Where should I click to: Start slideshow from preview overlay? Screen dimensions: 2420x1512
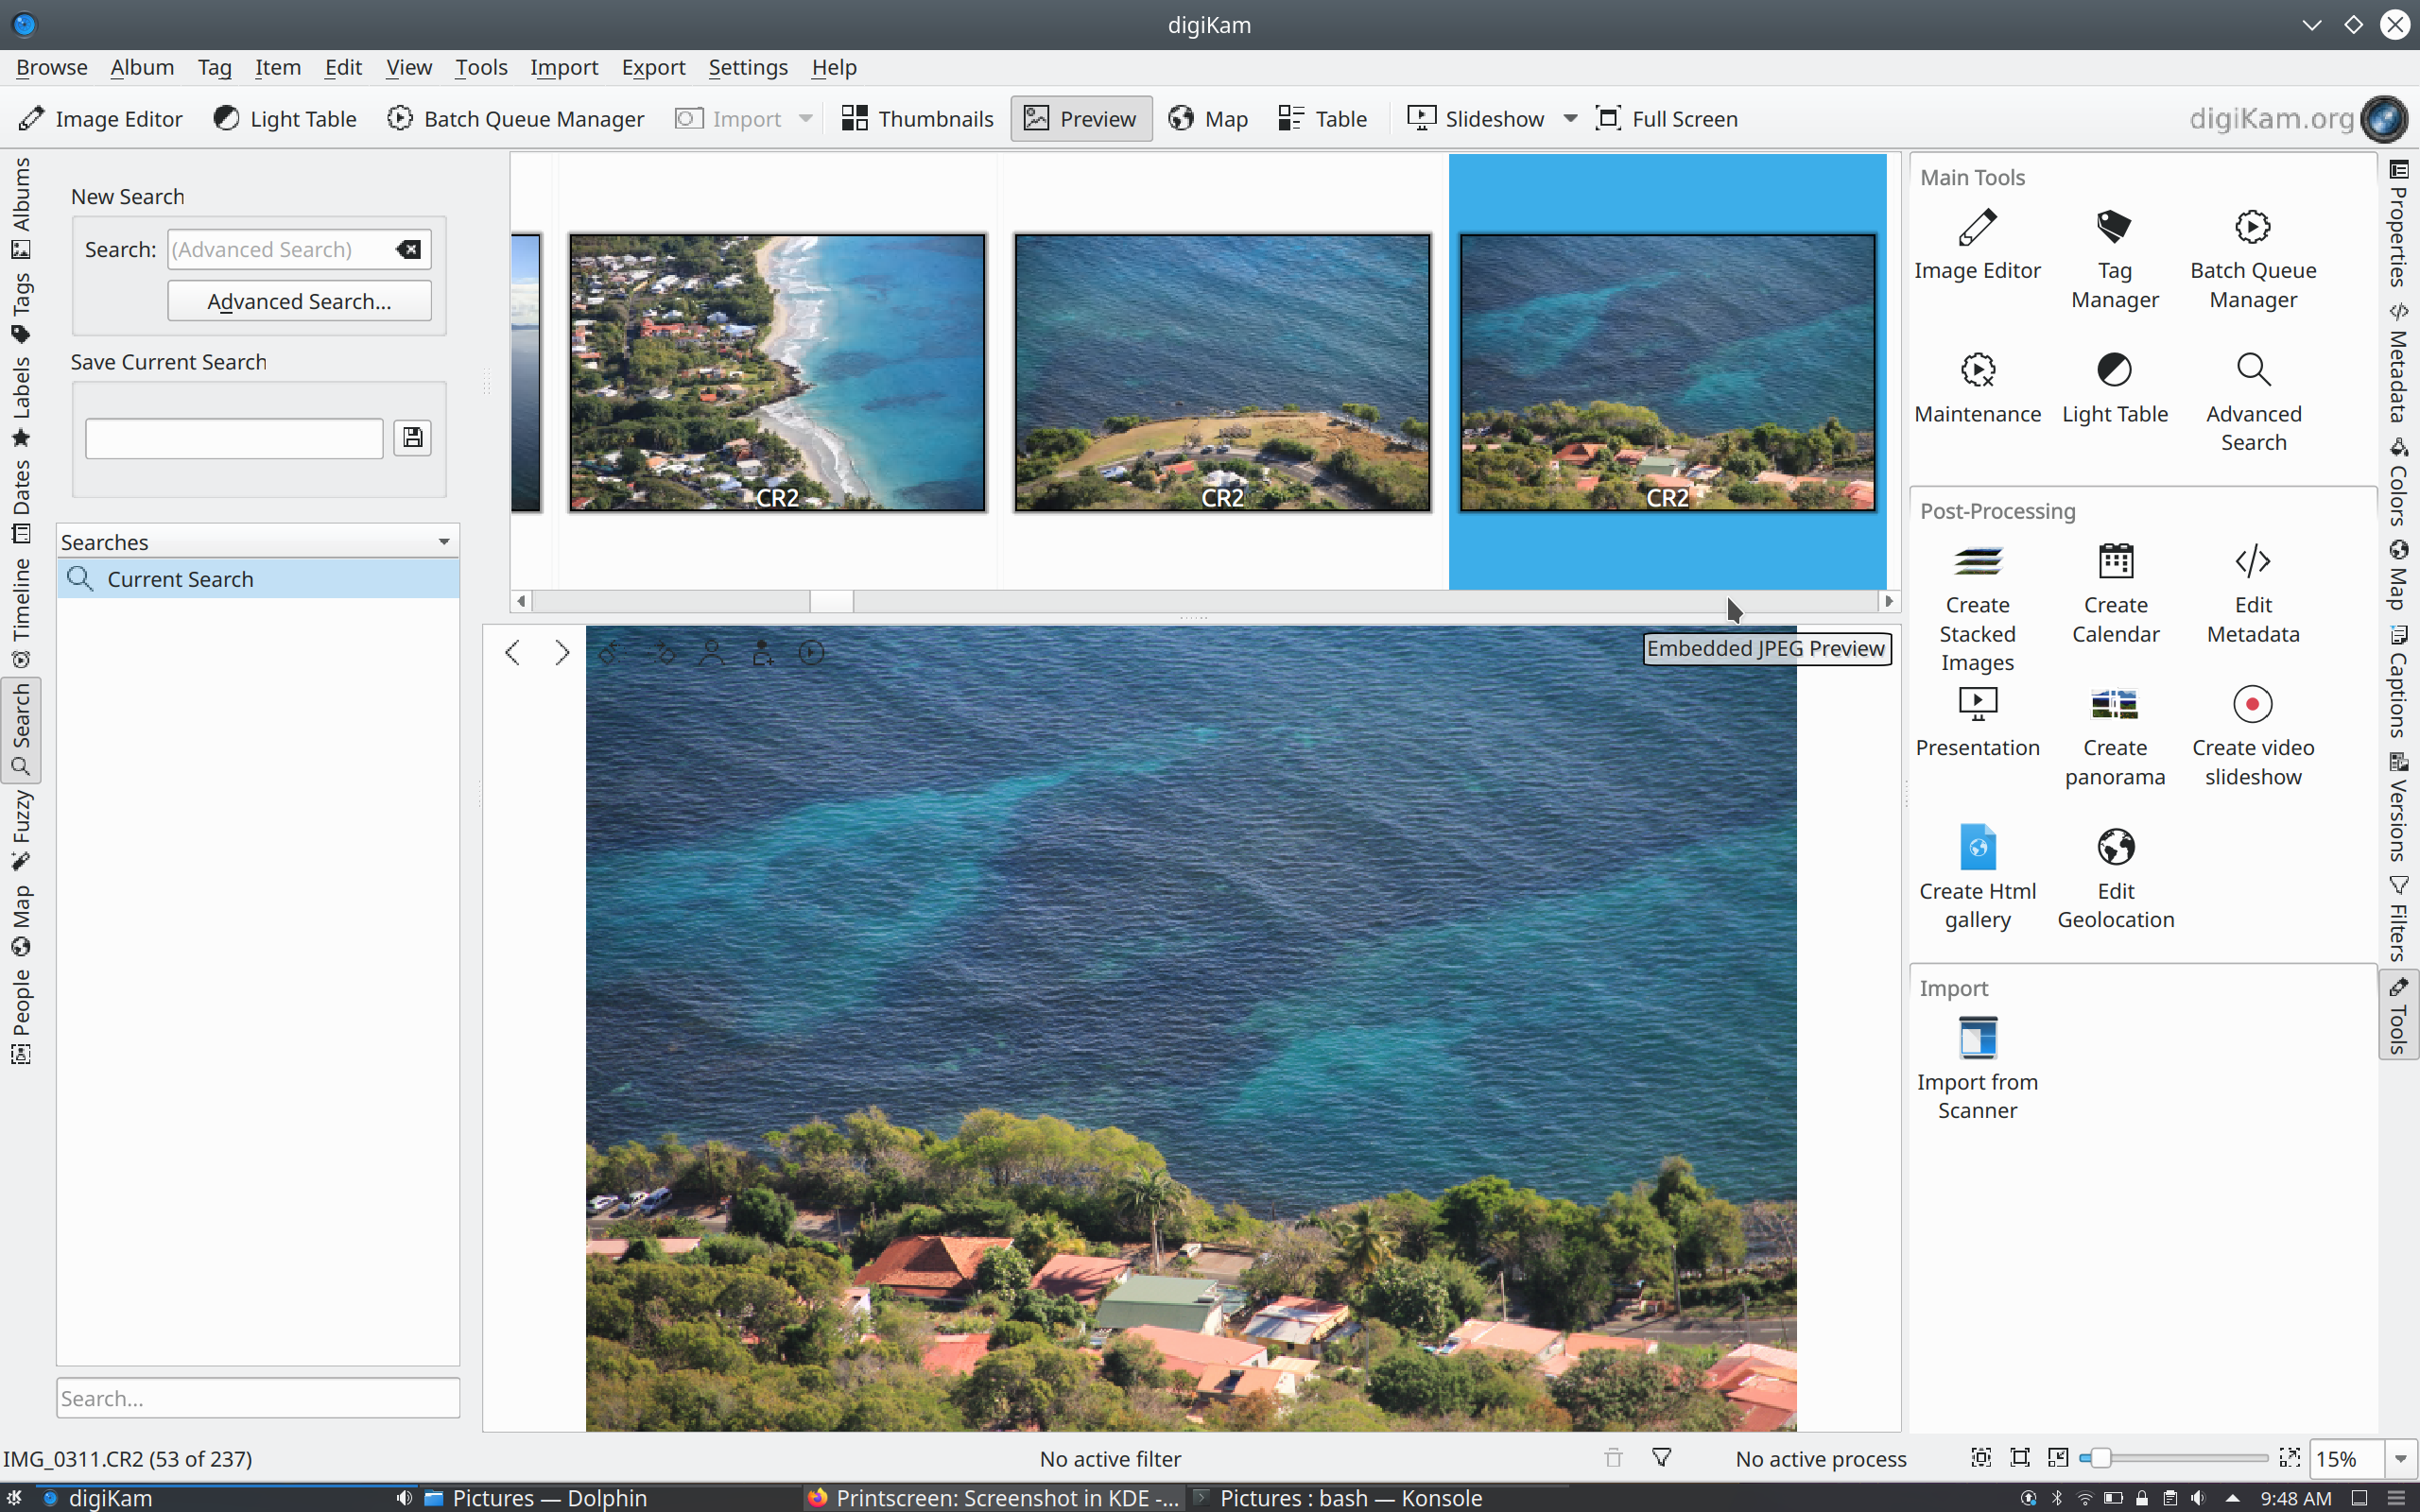pos(812,653)
